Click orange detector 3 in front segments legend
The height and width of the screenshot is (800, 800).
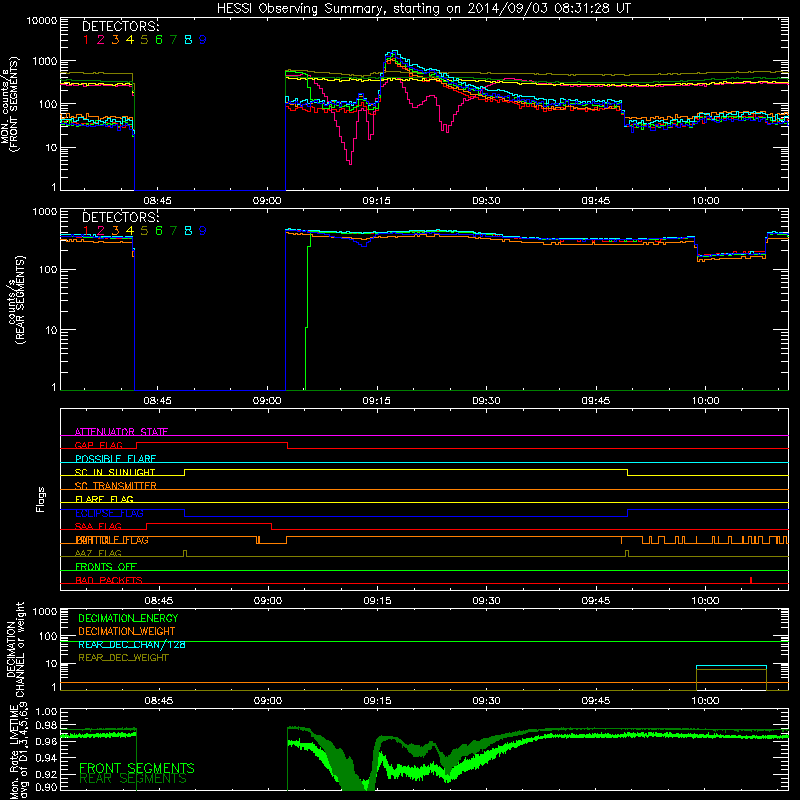point(115,40)
